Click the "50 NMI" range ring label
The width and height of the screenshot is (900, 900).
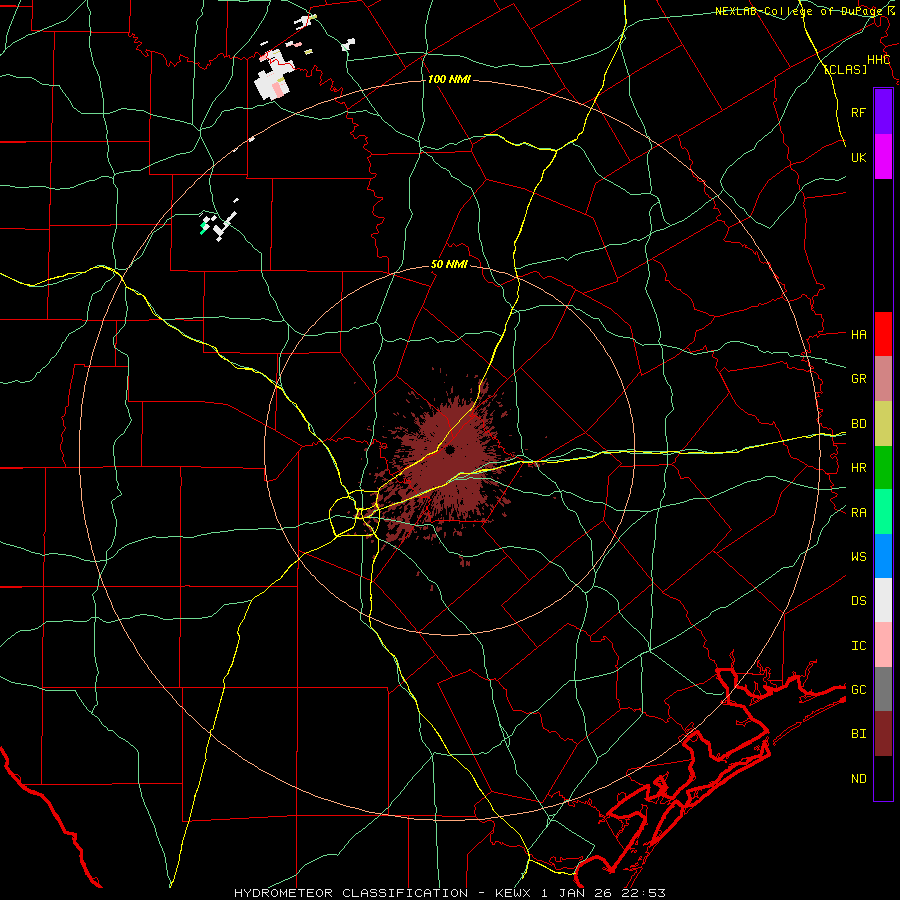pyautogui.click(x=449, y=264)
